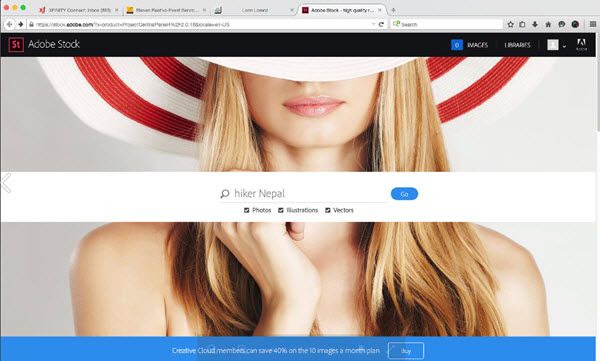This screenshot has height=361, width=600.
Task: Click the Adobe logo in header
Action: tap(581, 44)
